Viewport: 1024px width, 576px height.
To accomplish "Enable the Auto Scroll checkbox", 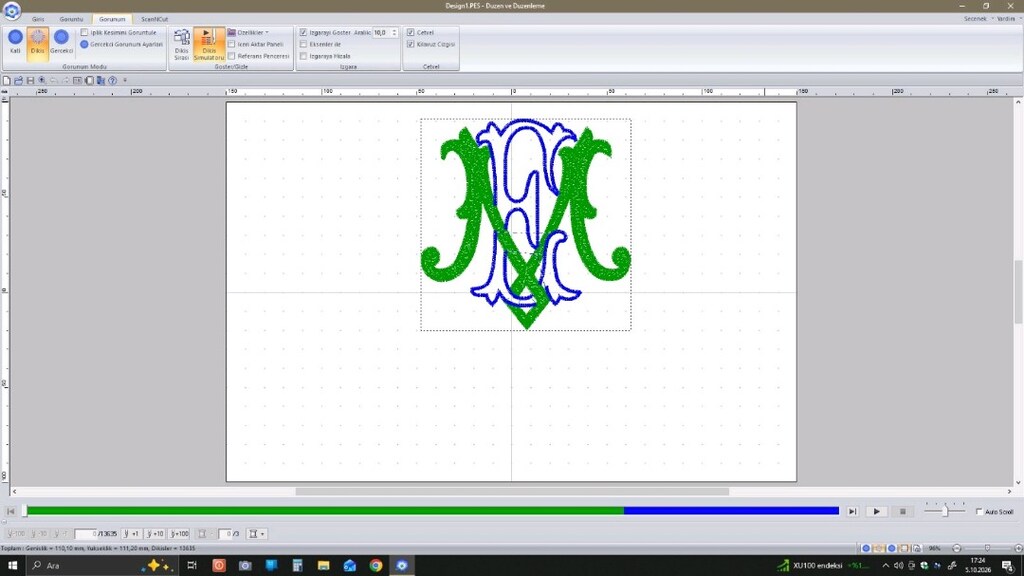I will tap(979, 511).
